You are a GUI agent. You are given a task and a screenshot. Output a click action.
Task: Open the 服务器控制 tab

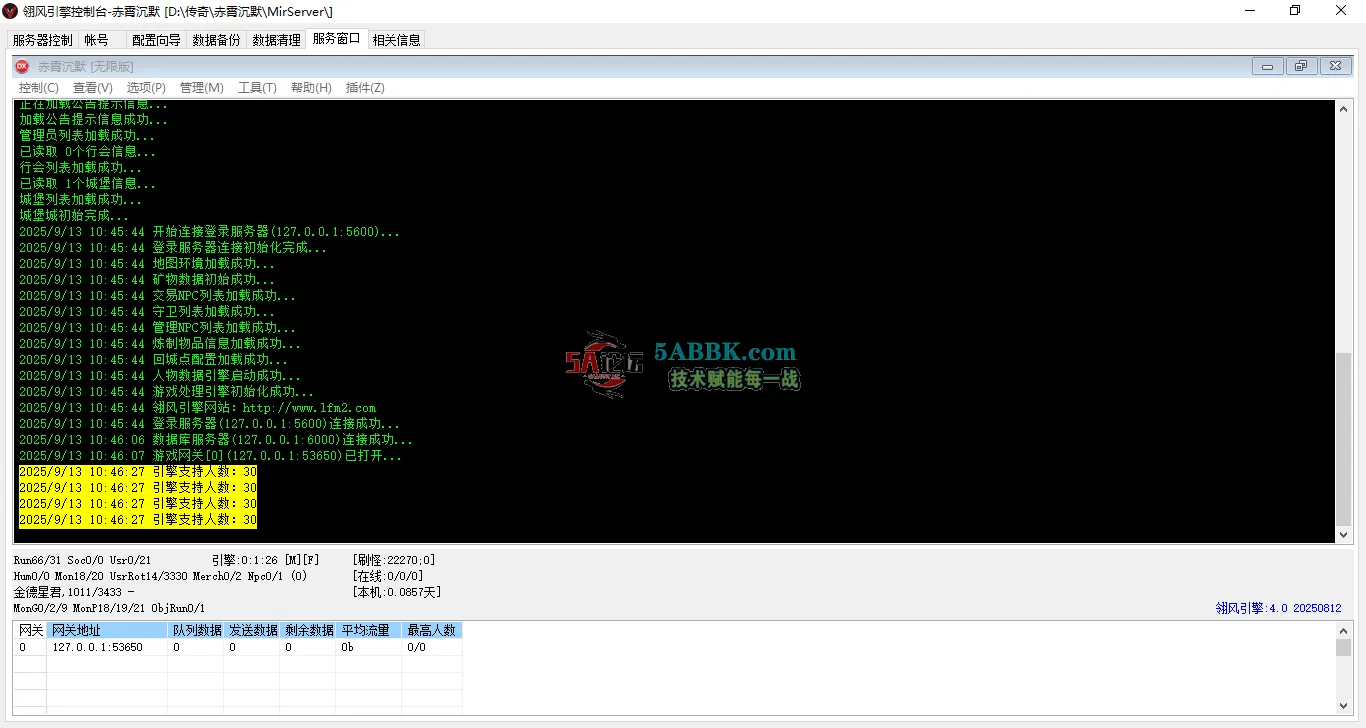42,40
